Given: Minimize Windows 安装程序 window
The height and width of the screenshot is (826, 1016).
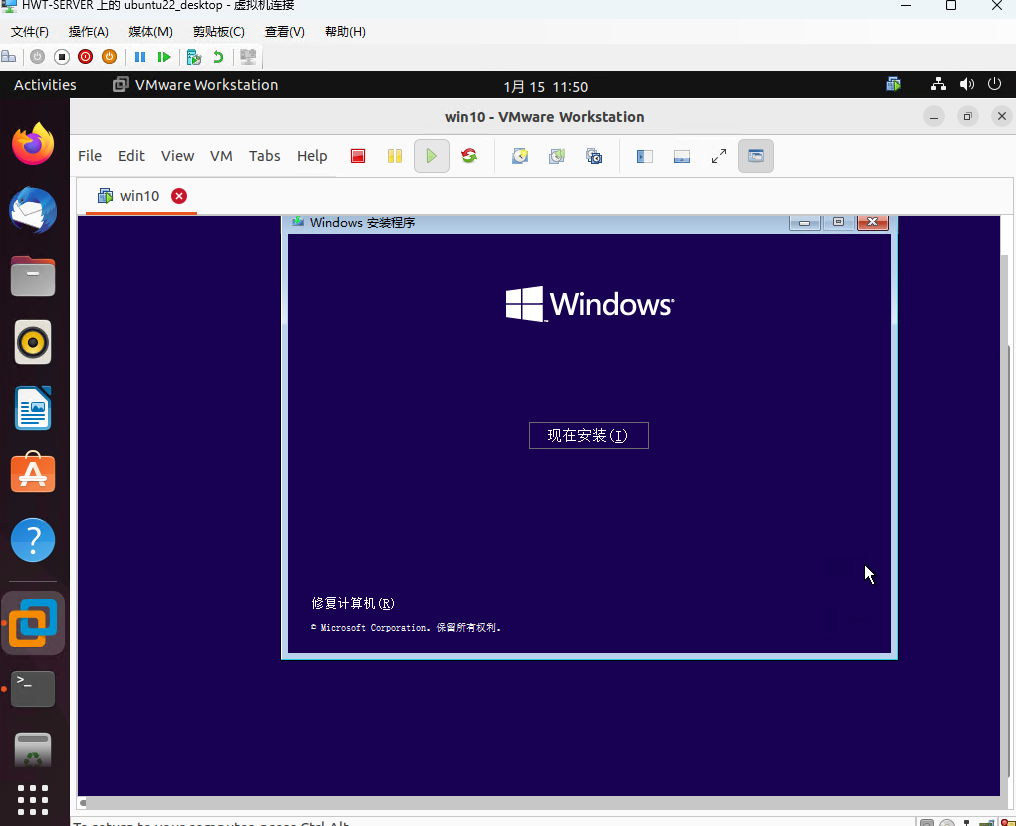Looking at the screenshot, I should tap(805, 222).
